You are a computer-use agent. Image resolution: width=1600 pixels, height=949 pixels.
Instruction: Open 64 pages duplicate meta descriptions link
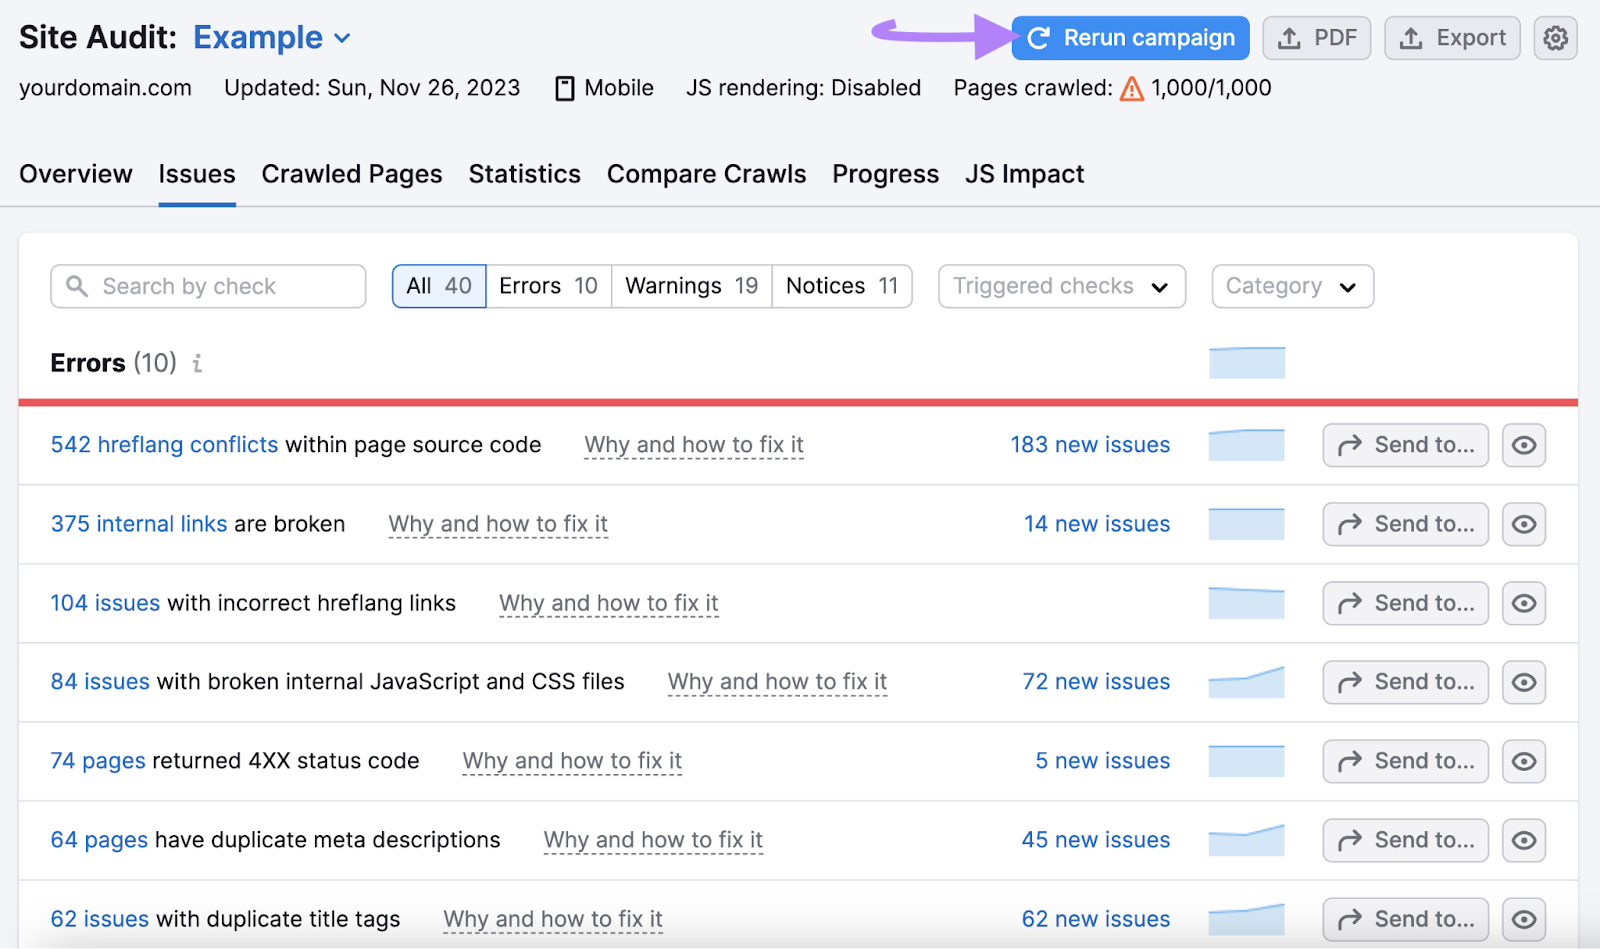coord(99,840)
